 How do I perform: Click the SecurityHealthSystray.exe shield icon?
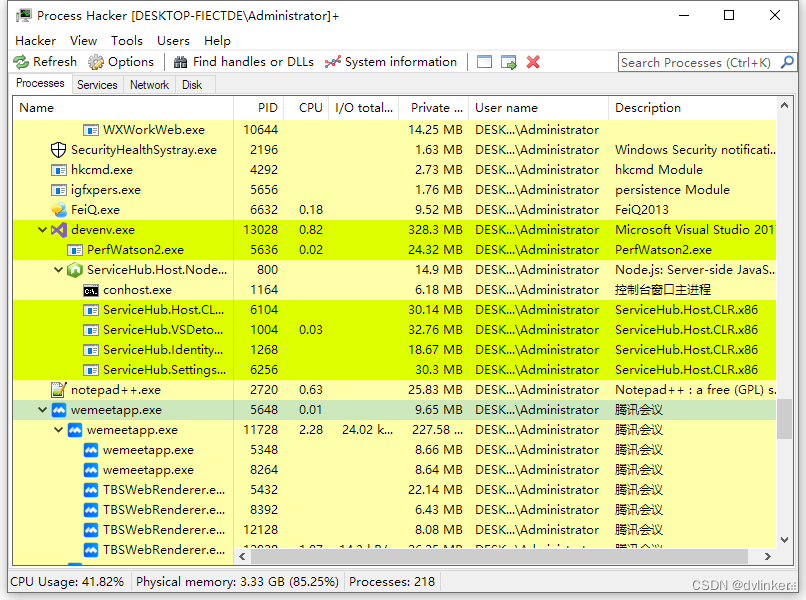(x=59, y=150)
